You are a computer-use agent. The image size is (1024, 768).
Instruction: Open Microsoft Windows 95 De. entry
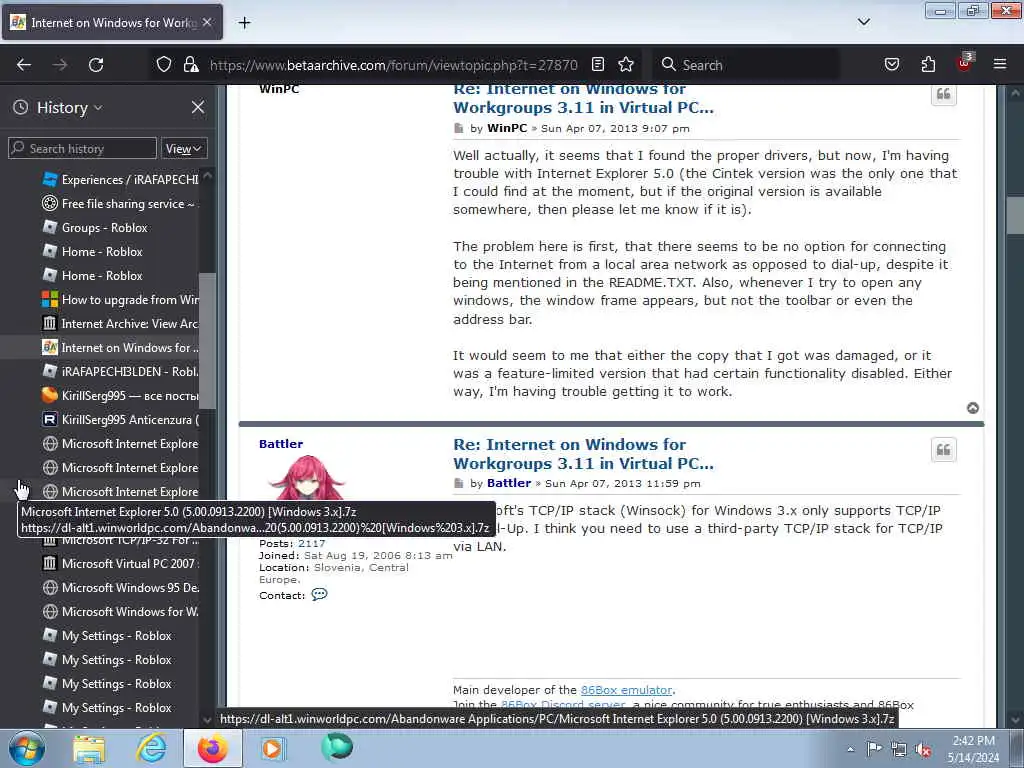120,588
